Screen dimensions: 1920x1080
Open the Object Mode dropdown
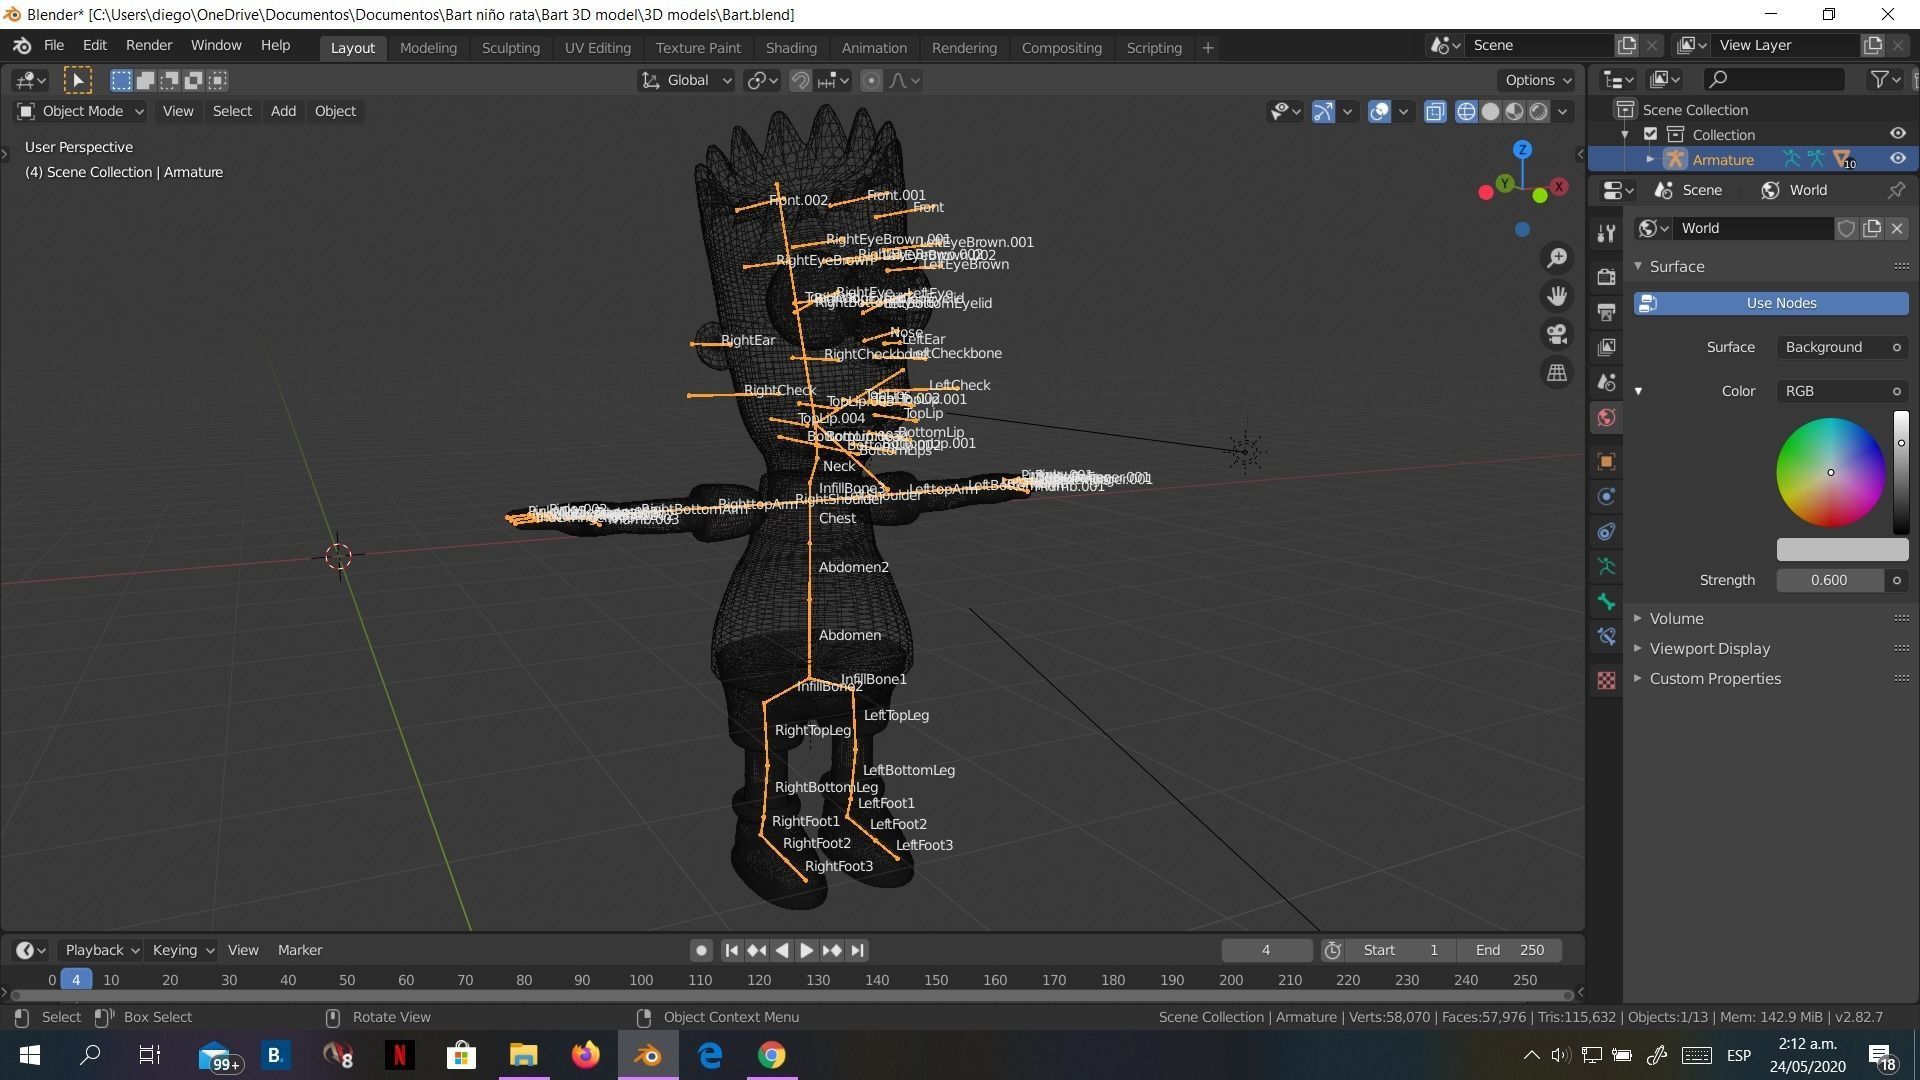pos(81,111)
